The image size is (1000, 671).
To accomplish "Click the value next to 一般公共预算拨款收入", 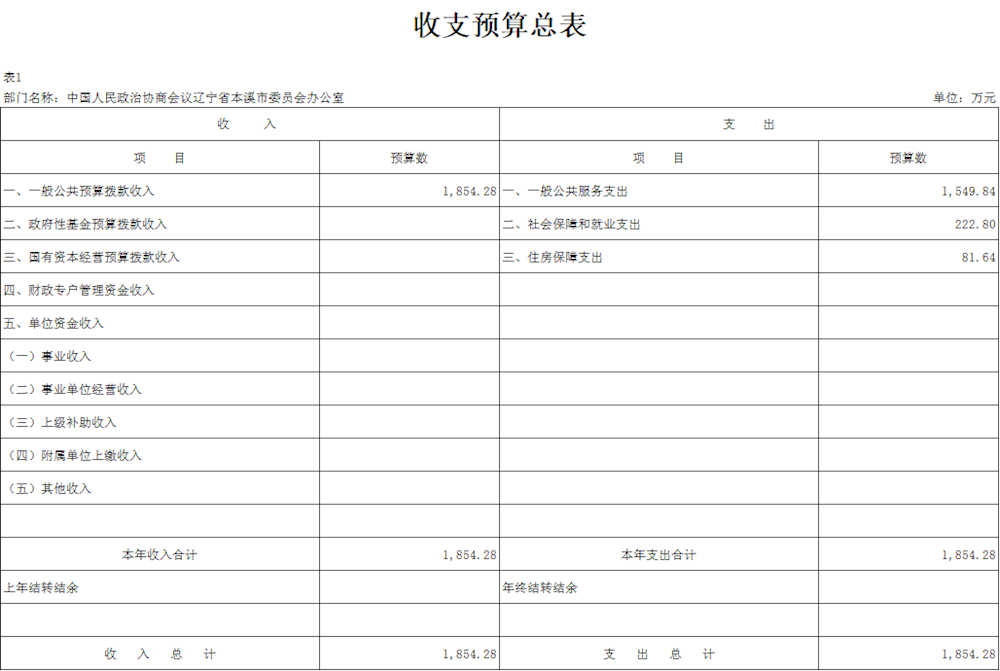I will (x=469, y=191).
